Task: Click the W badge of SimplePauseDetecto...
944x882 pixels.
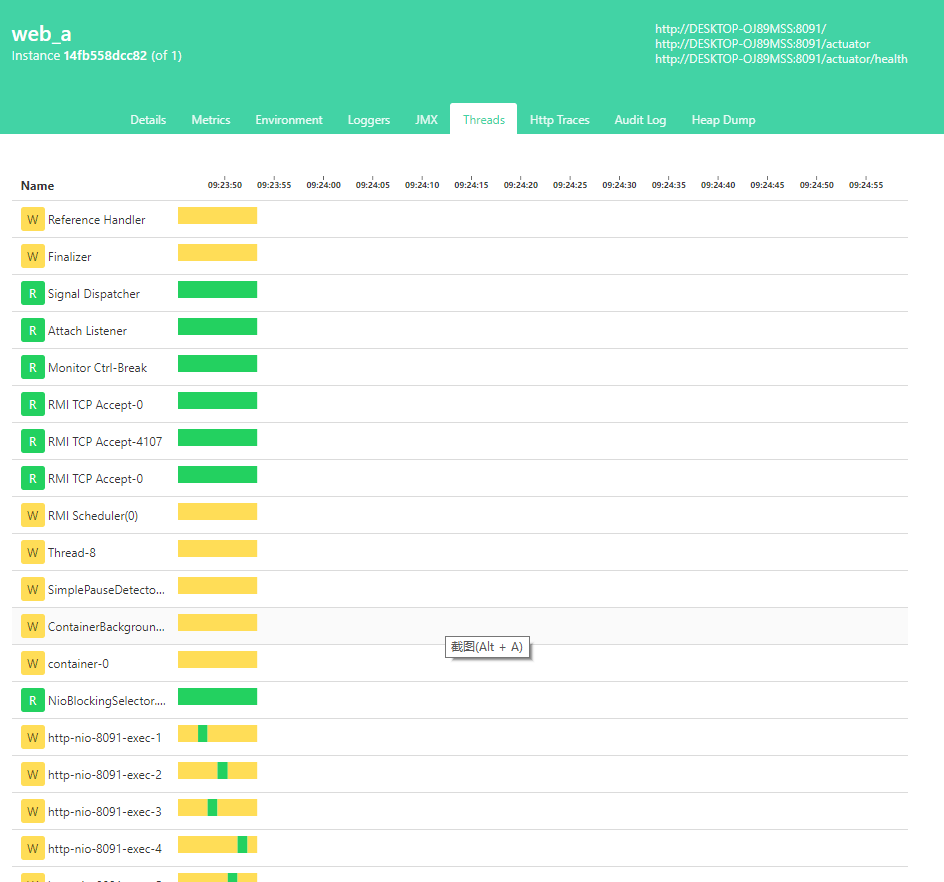Action: point(33,590)
